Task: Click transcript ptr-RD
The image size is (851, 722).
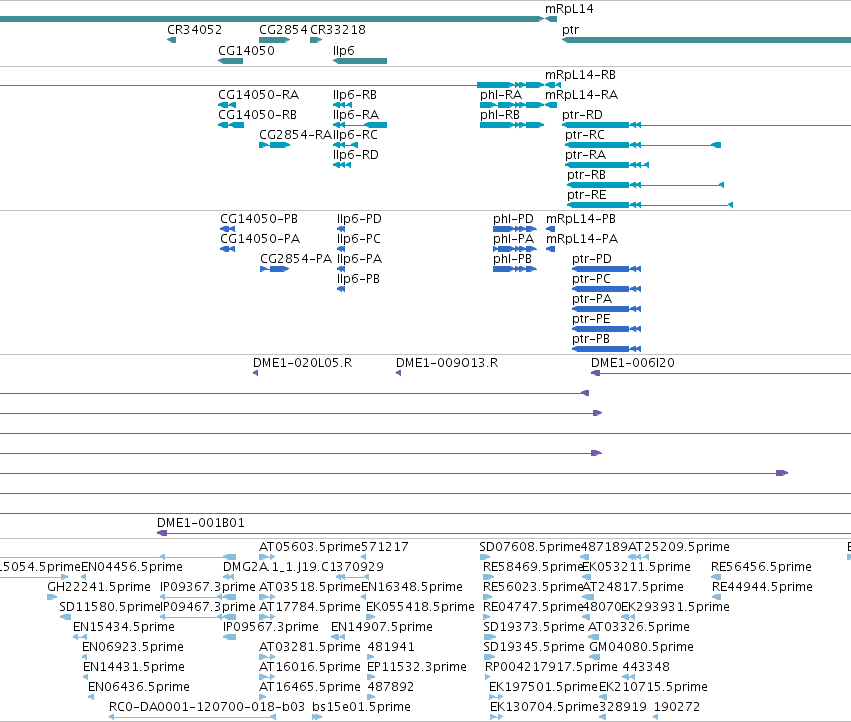Action: point(706,125)
